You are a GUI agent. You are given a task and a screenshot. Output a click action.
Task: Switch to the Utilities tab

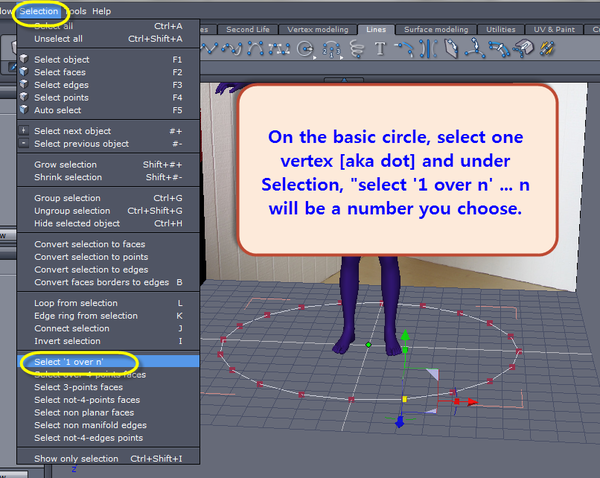pos(501,29)
